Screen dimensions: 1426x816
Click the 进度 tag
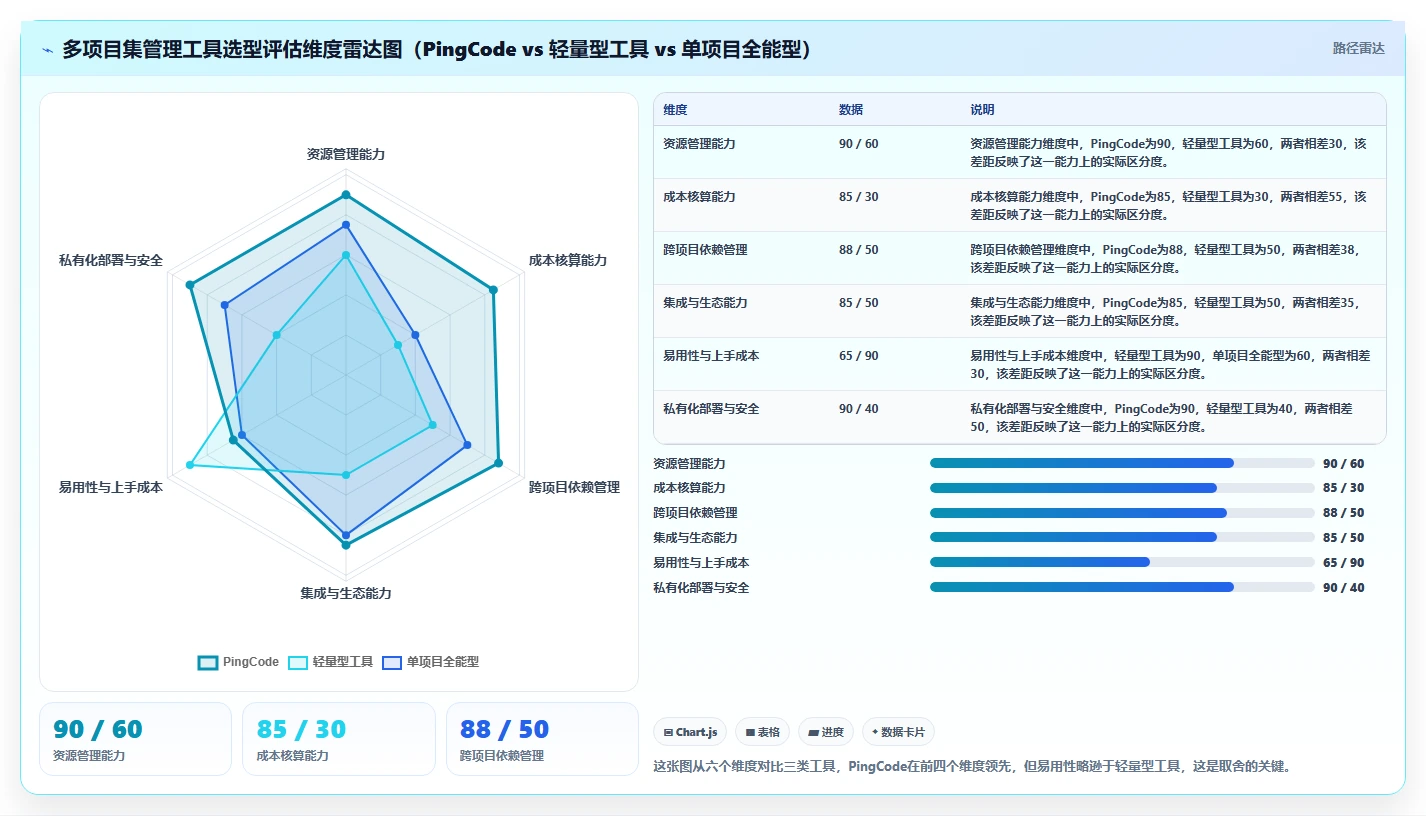tap(826, 732)
